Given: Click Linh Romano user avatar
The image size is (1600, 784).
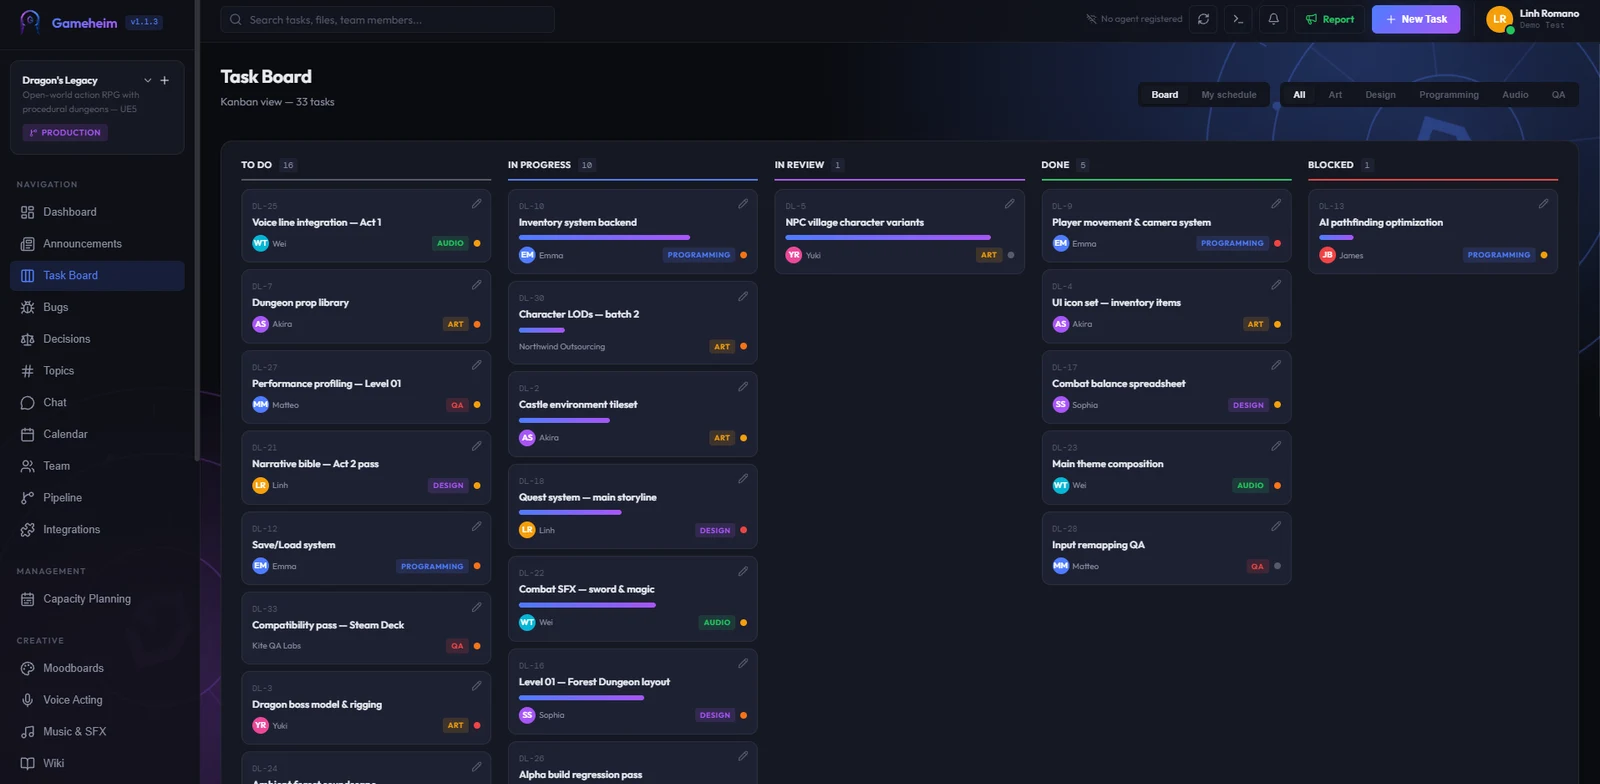Looking at the screenshot, I should click(1499, 19).
